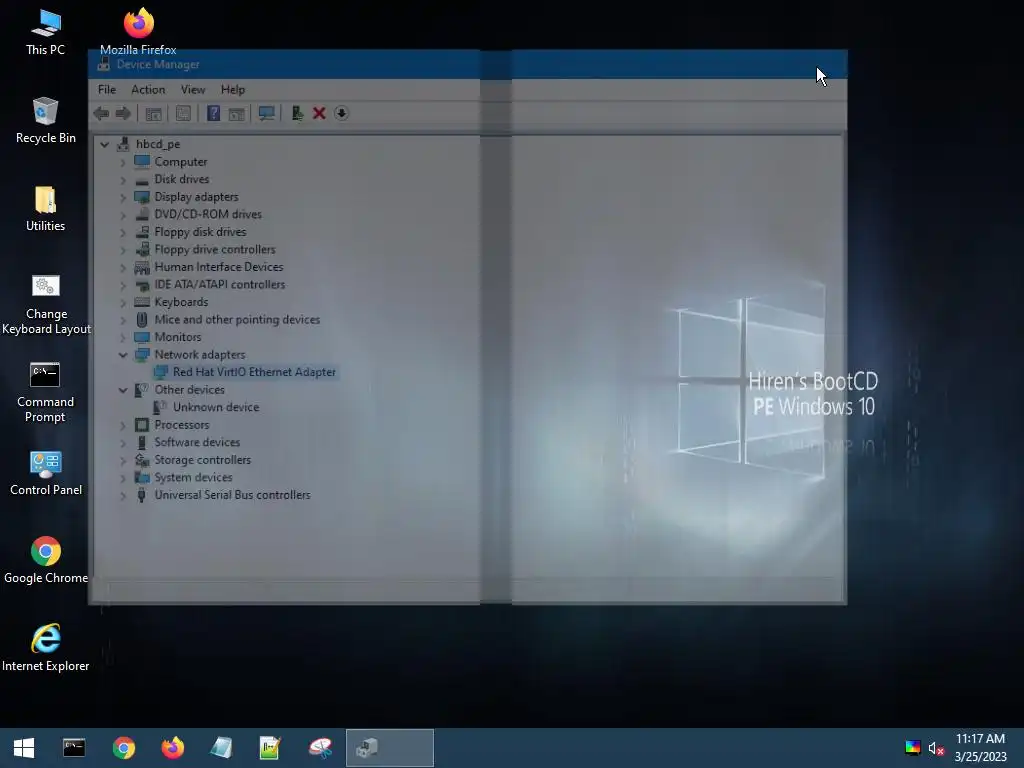1024x768 pixels.
Task: Select the Unknown device entry
Action: pos(216,408)
